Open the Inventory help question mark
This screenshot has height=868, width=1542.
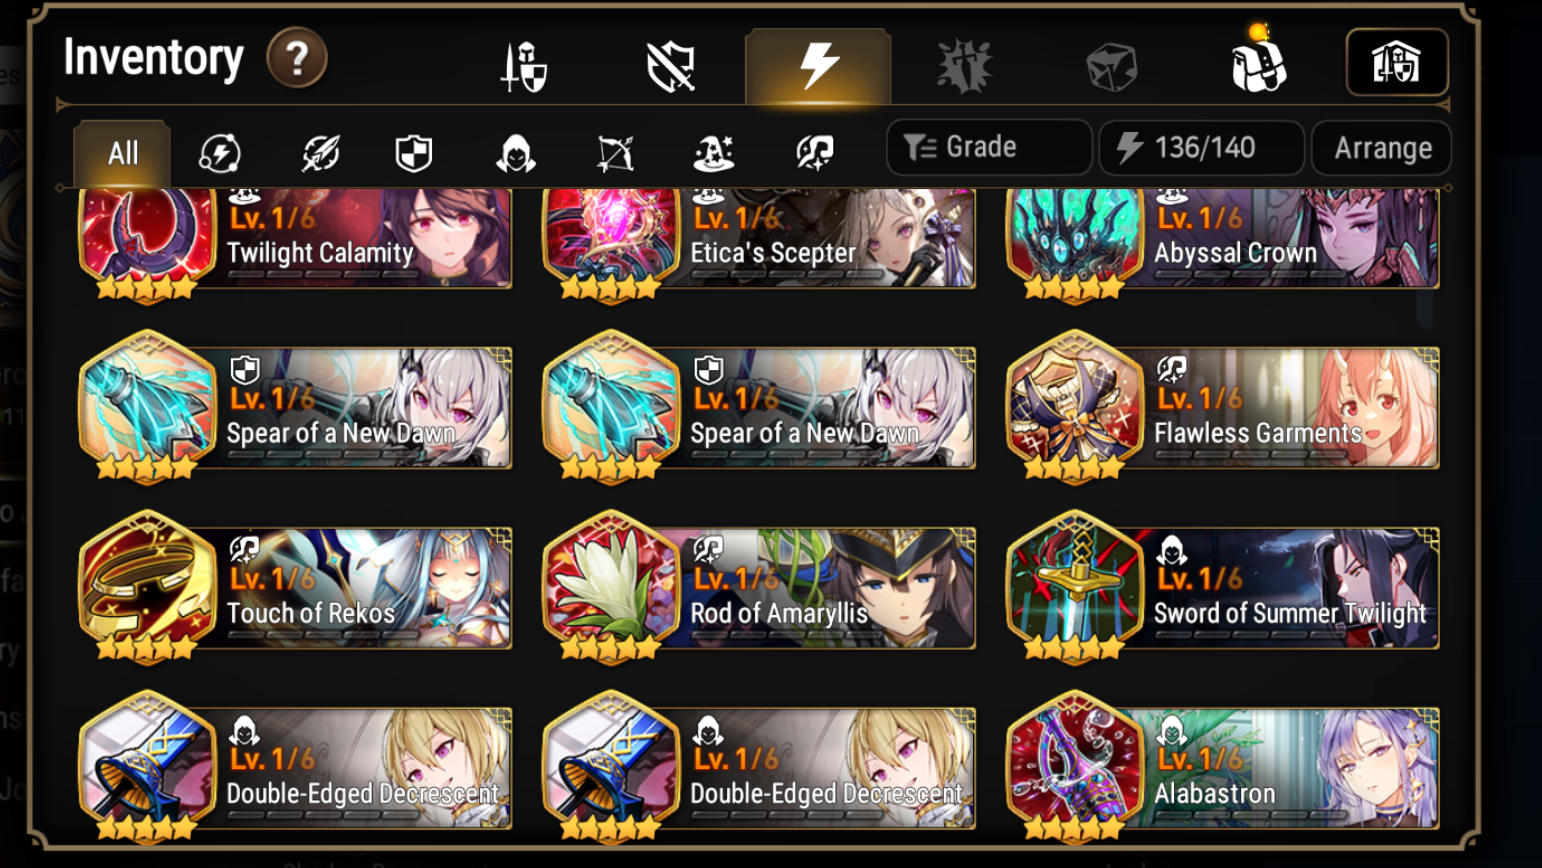[297, 59]
